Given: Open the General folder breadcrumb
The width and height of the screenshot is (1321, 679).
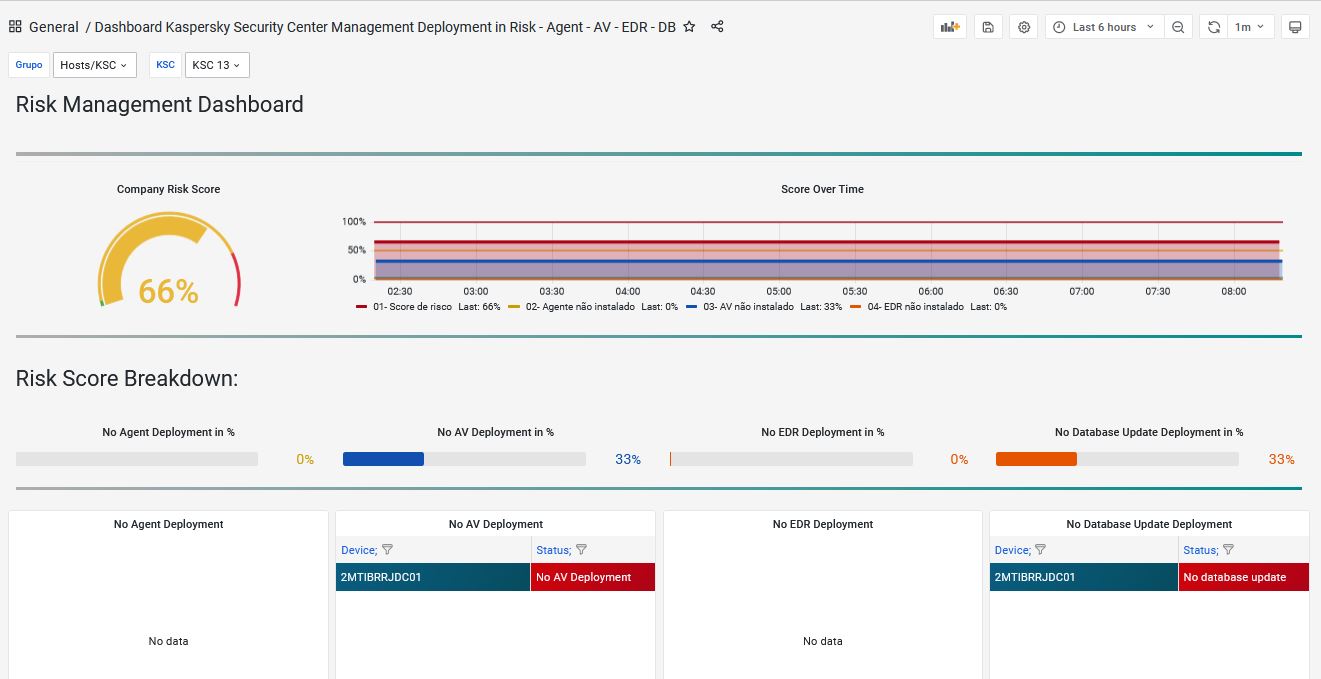Looking at the screenshot, I should [x=54, y=27].
